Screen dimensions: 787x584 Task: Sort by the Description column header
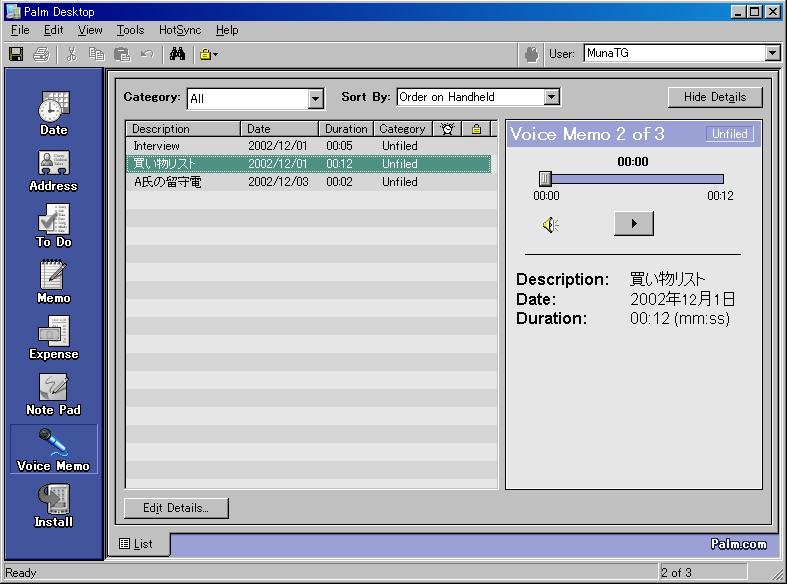click(x=183, y=129)
